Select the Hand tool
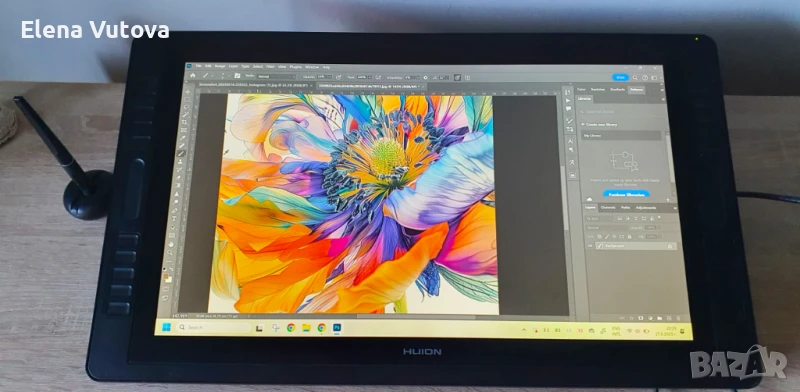800x392 pixels. point(171,243)
